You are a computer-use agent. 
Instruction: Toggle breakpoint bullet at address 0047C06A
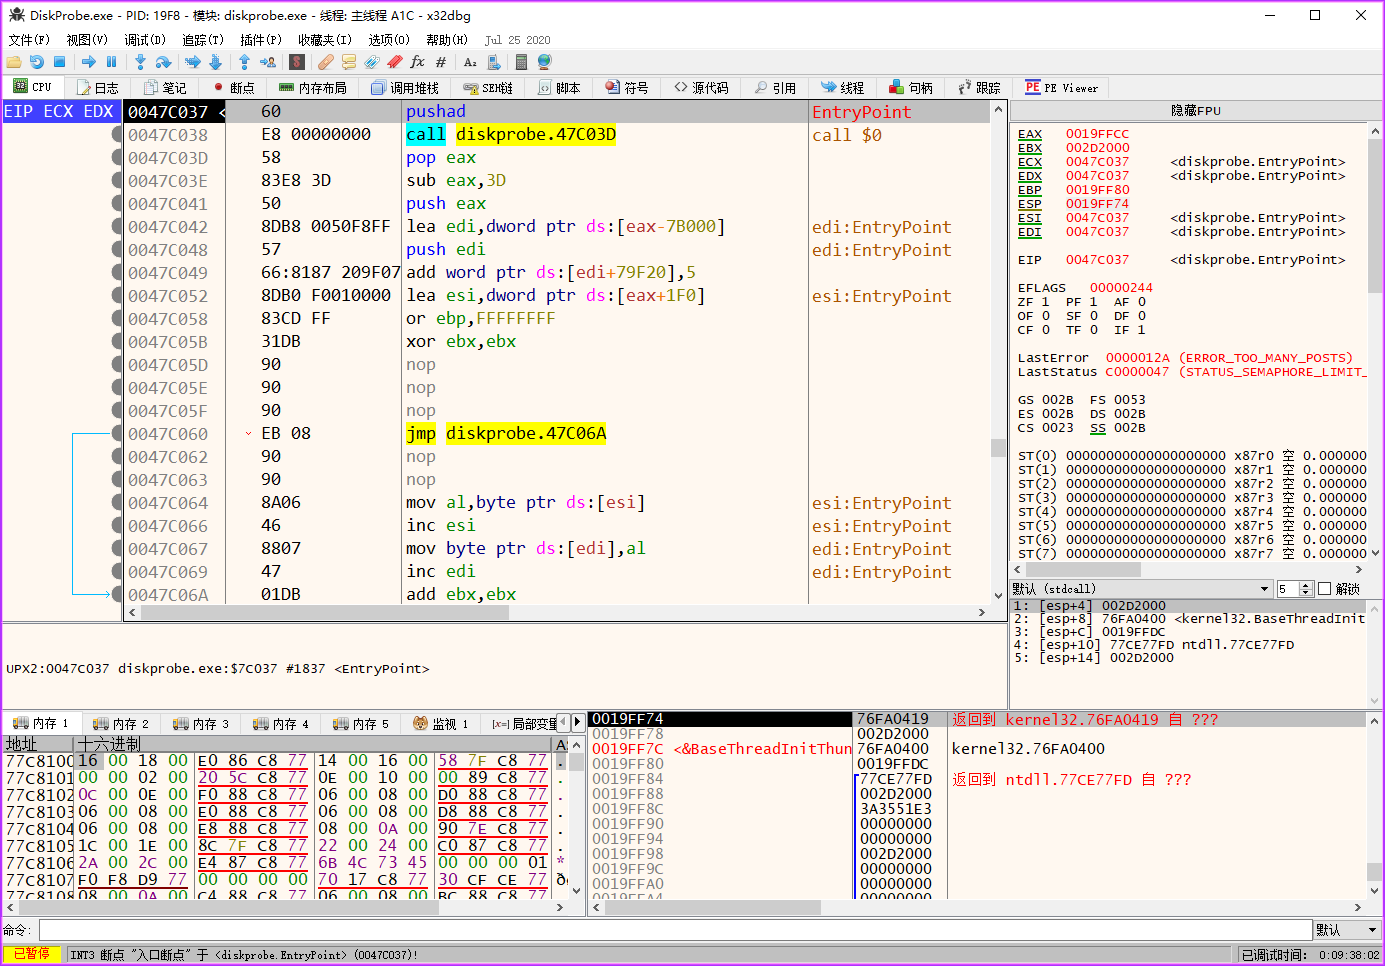click(x=117, y=595)
